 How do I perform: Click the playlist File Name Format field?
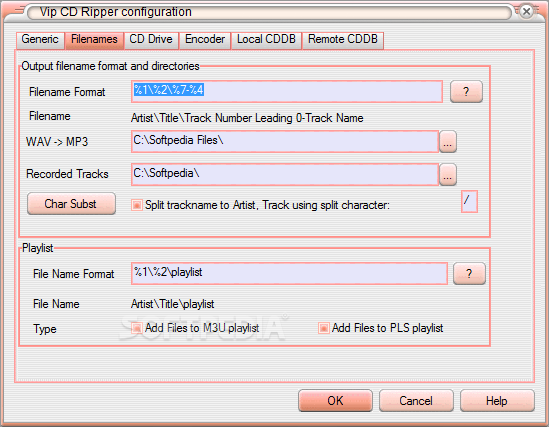click(289, 273)
